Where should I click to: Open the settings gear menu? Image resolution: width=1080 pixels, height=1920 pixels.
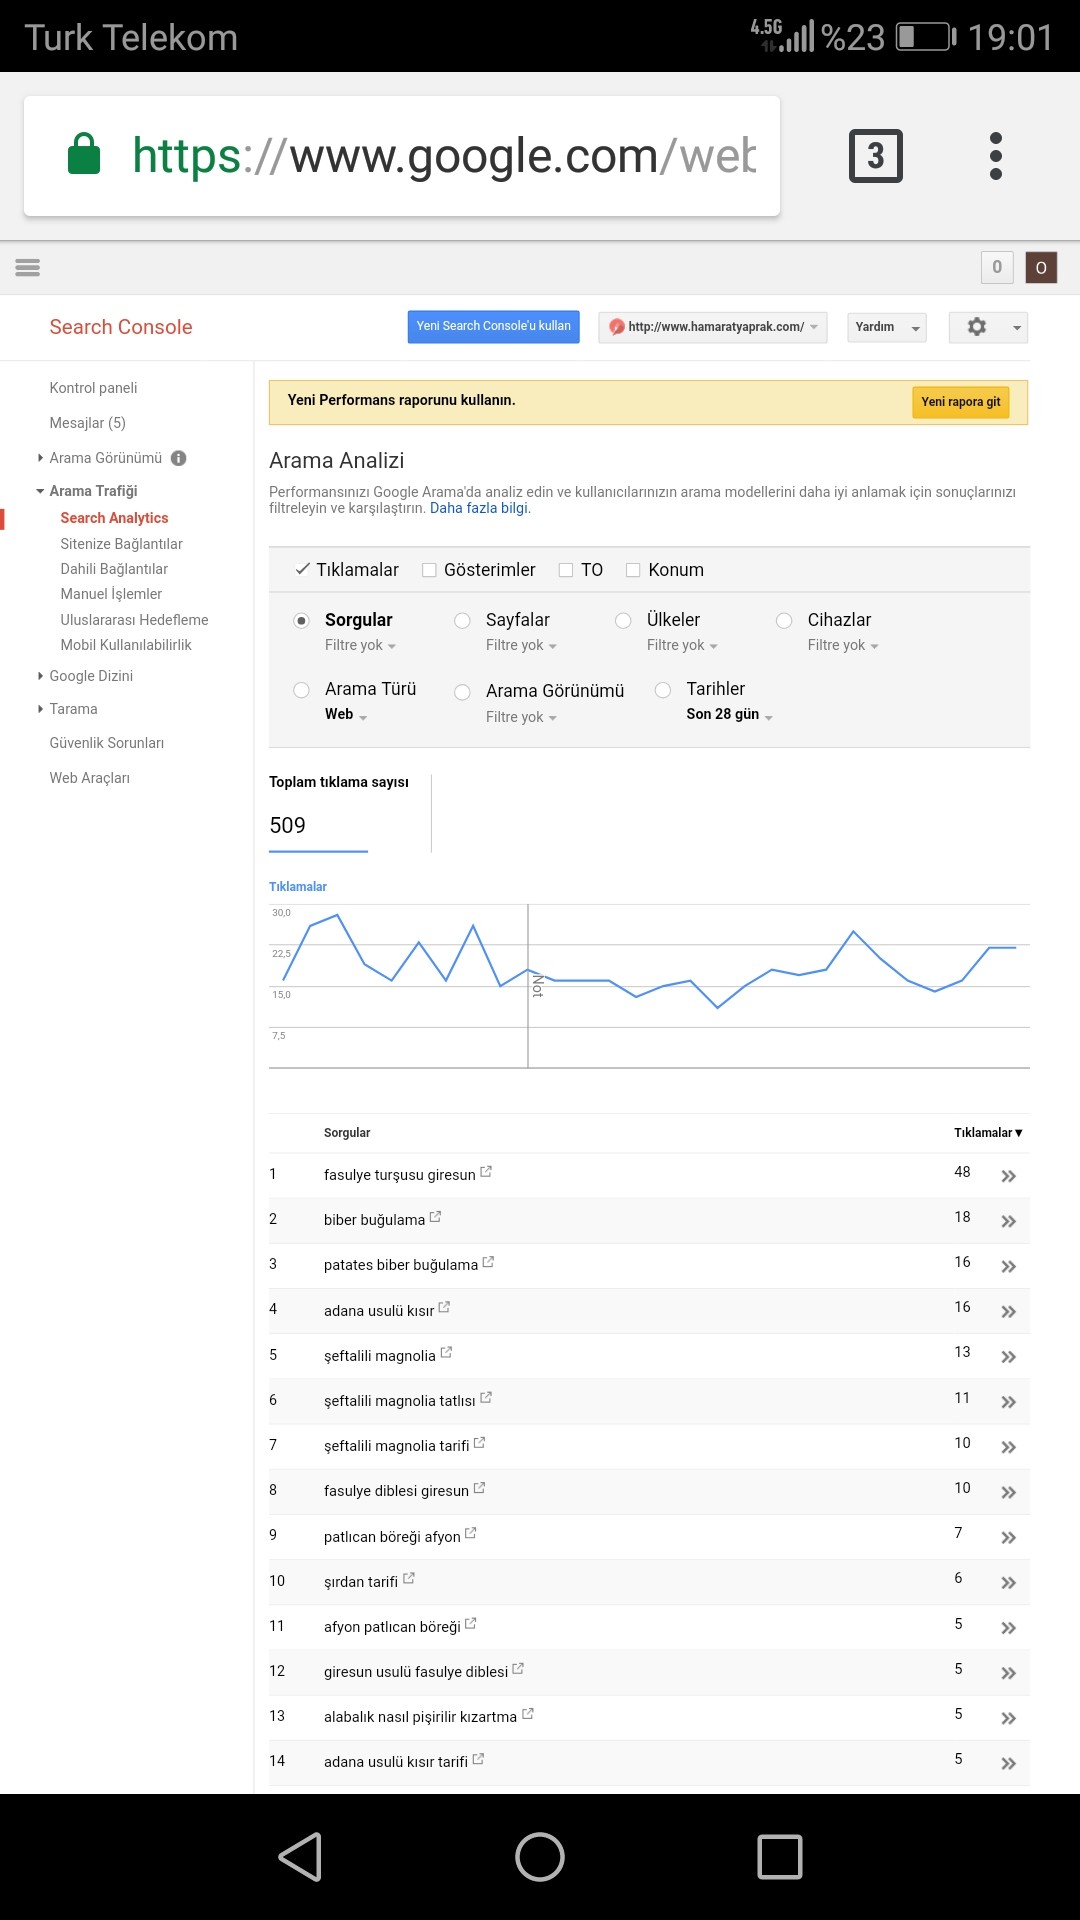tap(988, 327)
